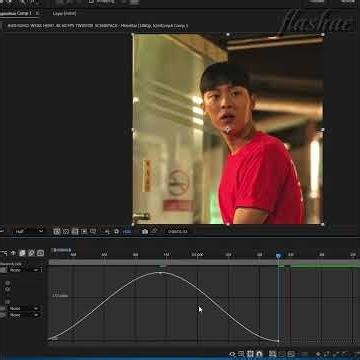Click the preview timecode in viewer toolbar
This screenshot has height=360, width=360.
(x=178, y=231)
